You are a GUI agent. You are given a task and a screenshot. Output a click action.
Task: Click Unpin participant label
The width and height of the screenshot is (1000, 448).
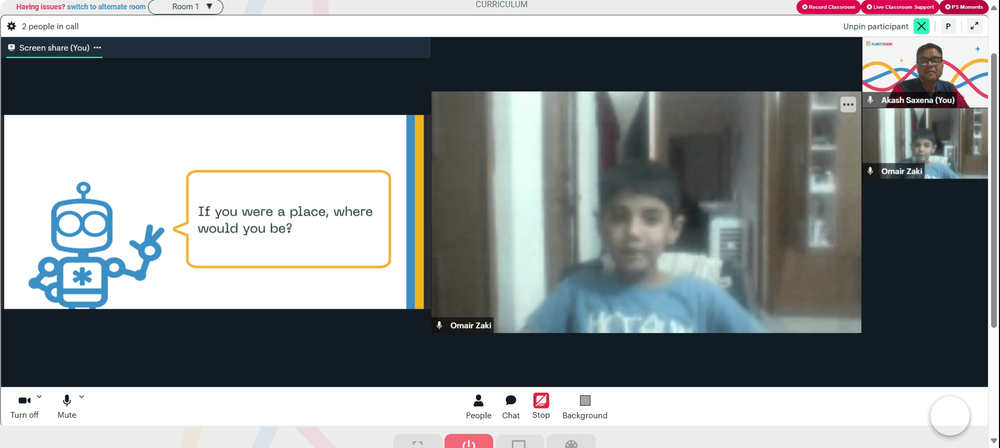pyautogui.click(x=876, y=27)
